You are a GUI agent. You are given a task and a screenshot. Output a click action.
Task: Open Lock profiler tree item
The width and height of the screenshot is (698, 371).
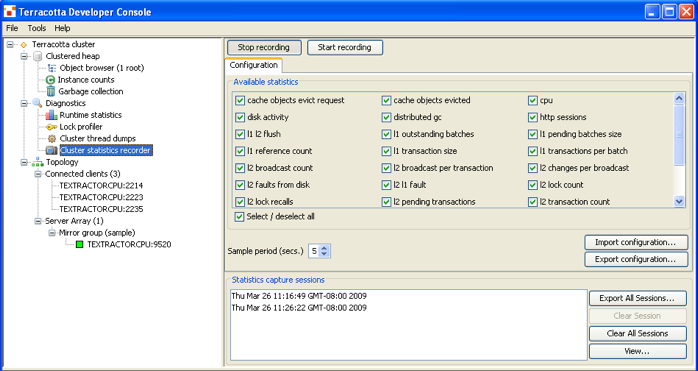coord(81,127)
